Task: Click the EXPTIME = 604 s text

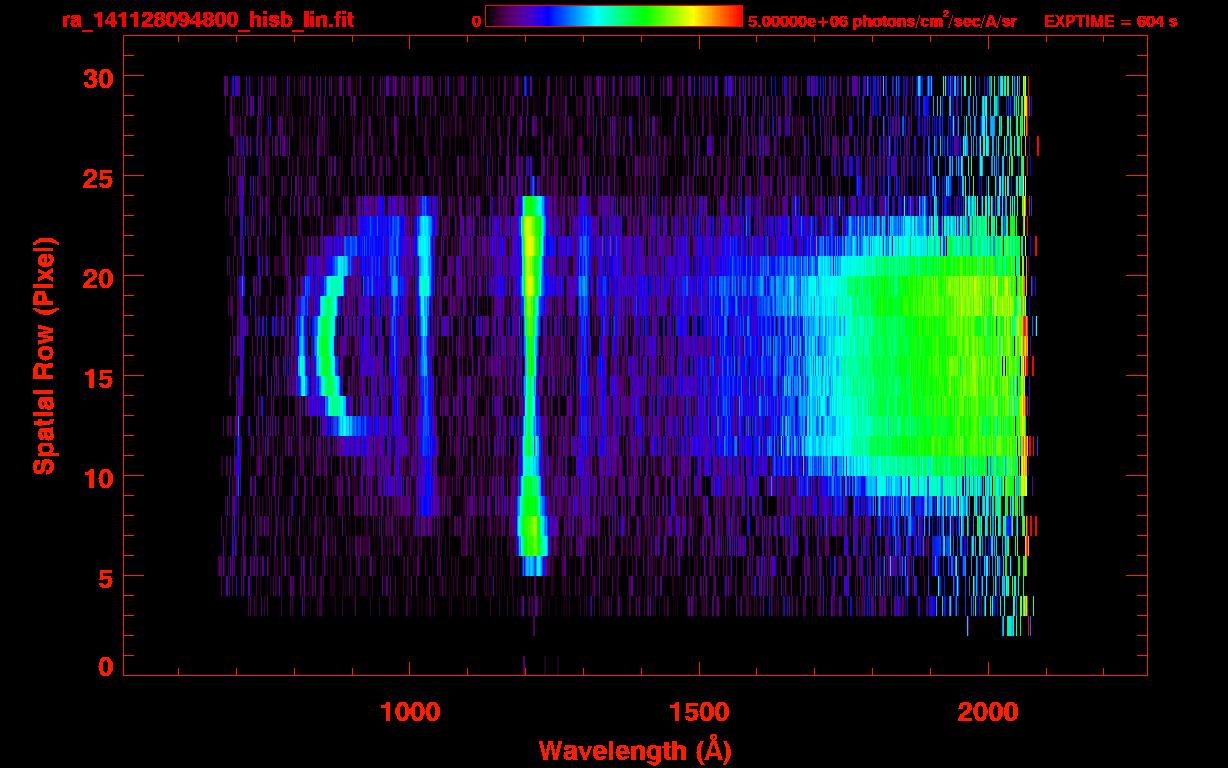Action: 1110,21
